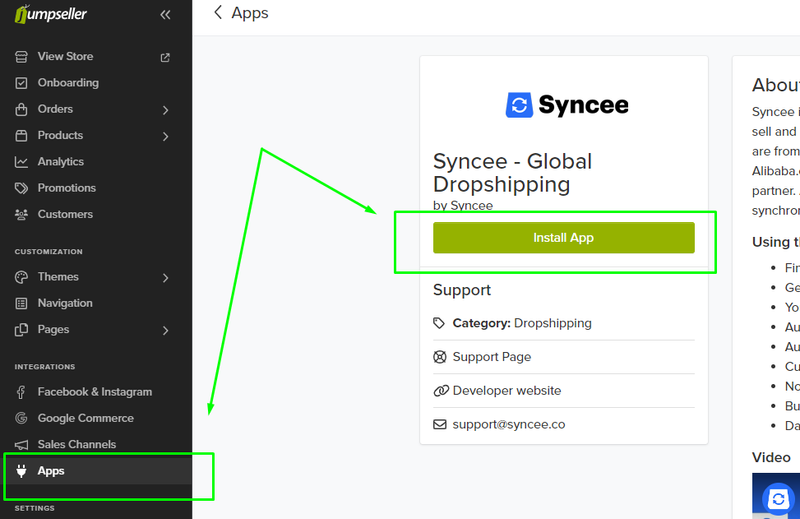Click the tag icon beside Category

439,323
